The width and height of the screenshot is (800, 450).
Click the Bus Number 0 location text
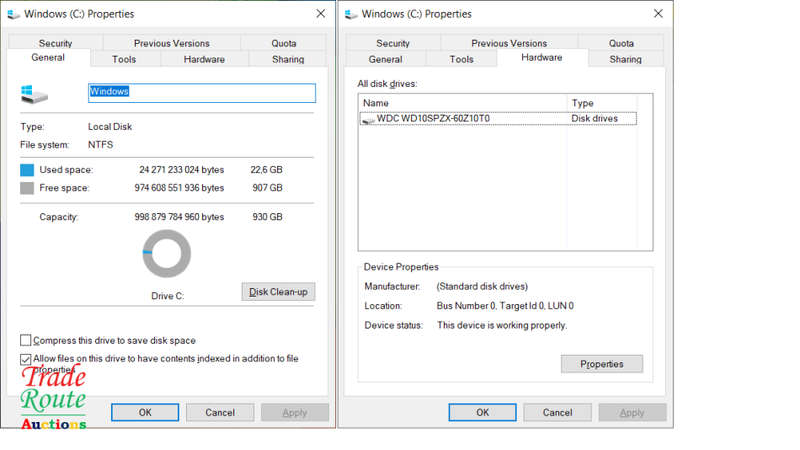tap(505, 306)
